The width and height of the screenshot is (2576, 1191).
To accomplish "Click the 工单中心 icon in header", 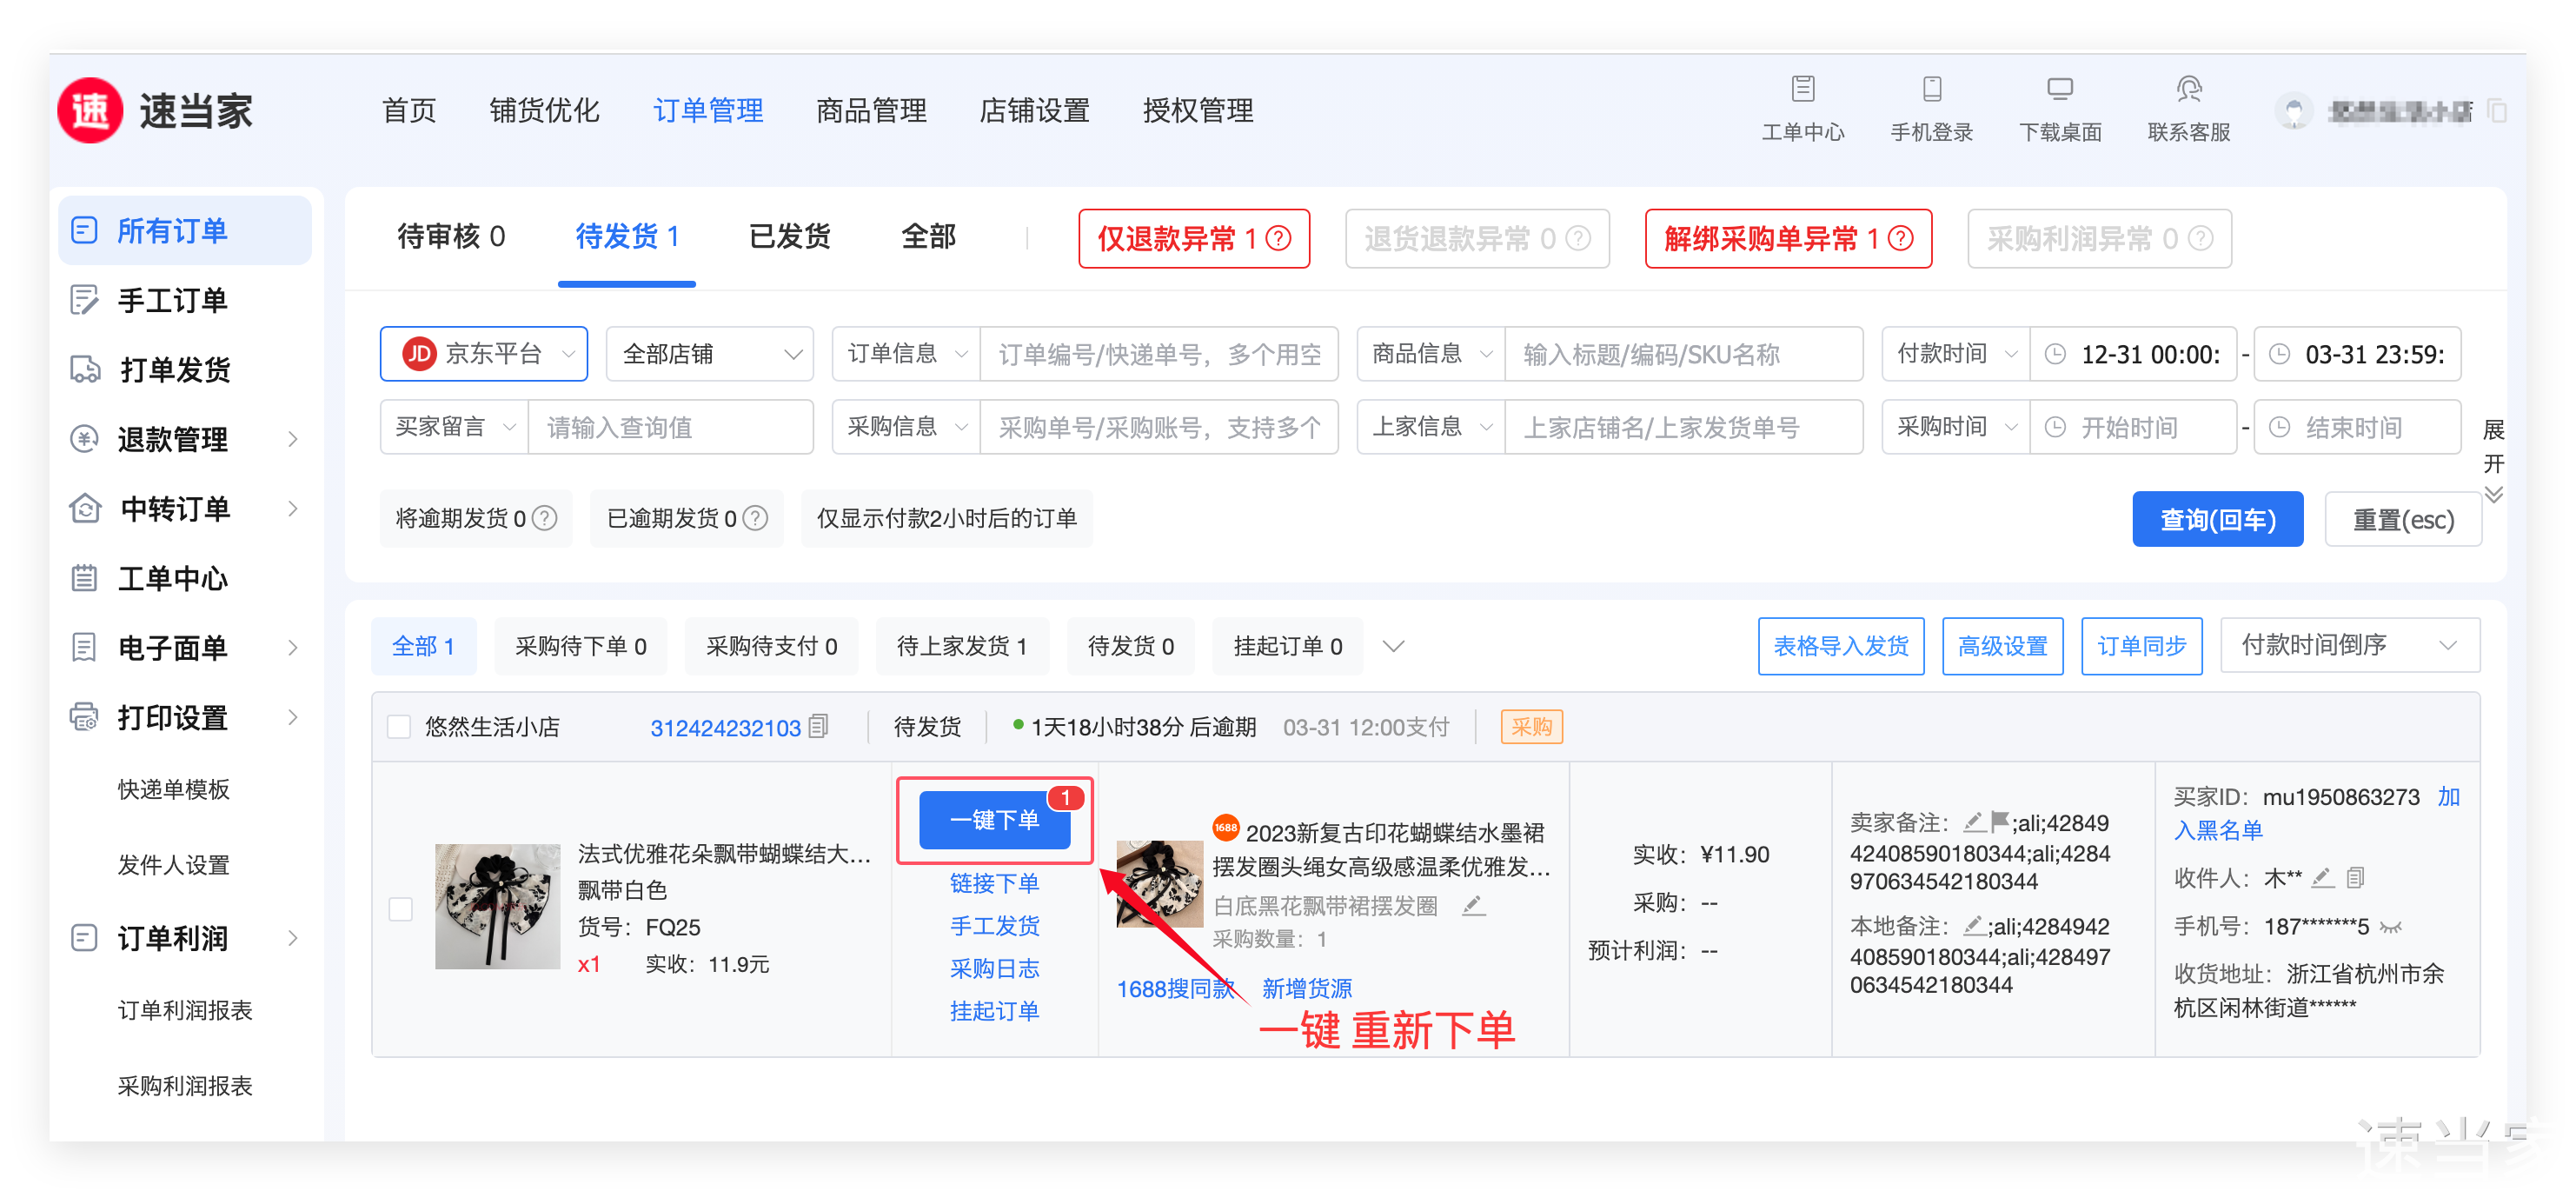I will coord(1802,89).
